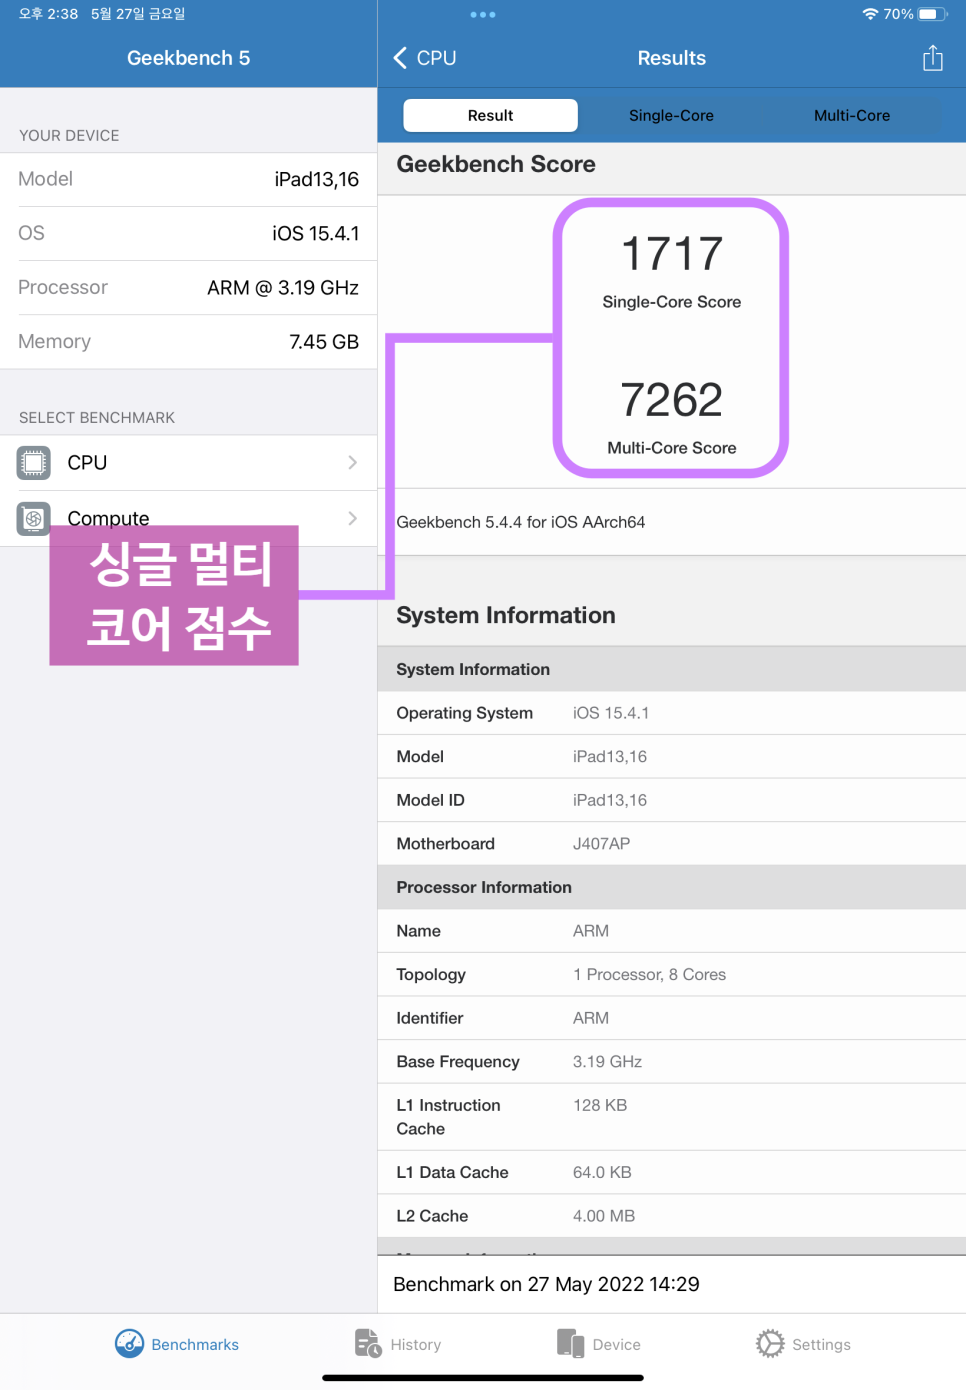Tap the iPad13,16 model value in sidebar
This screenshot has width=966, height=1390.
317,179
